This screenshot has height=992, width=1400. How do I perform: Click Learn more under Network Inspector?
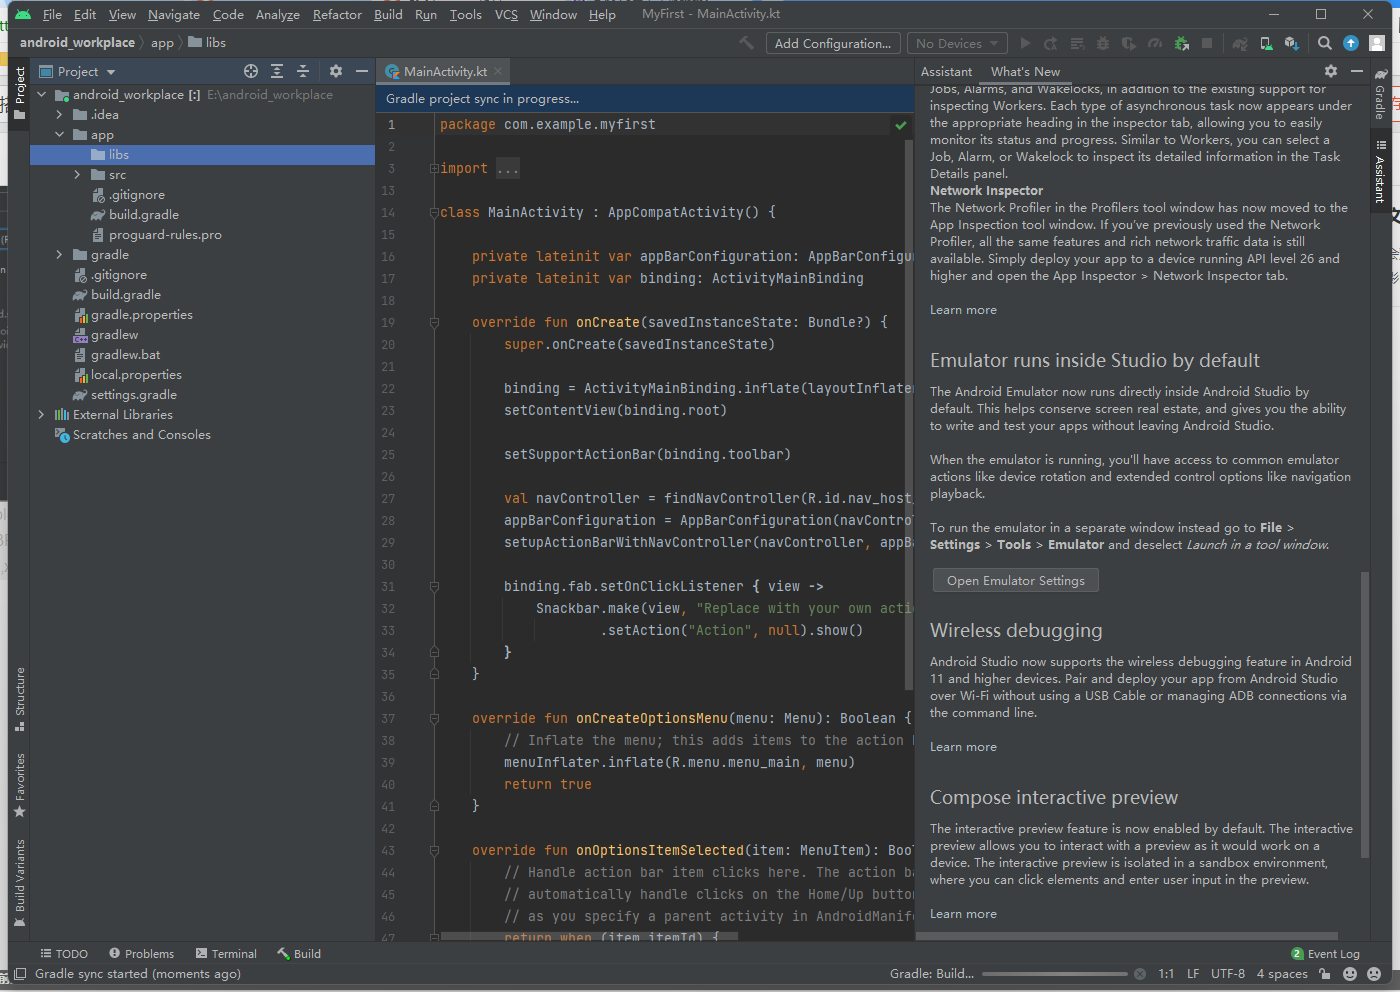click(x=963, y=310)
